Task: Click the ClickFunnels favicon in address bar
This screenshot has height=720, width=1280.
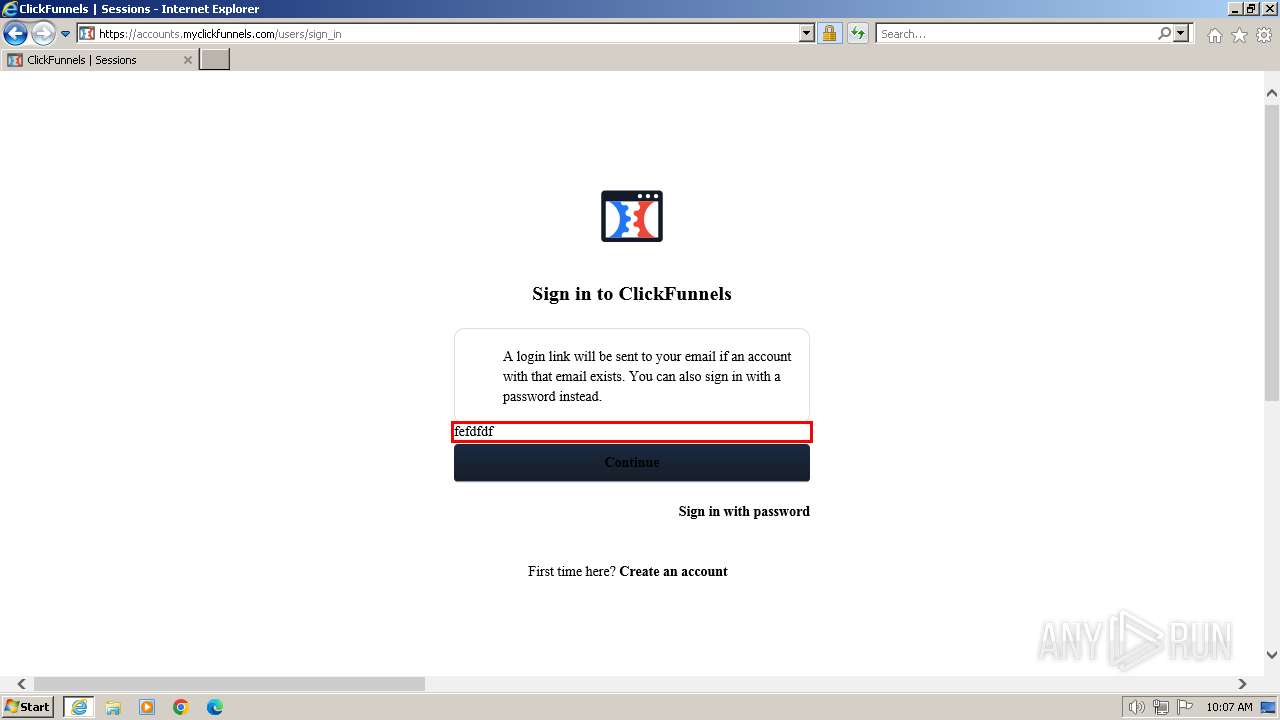Action: (87, 34)
